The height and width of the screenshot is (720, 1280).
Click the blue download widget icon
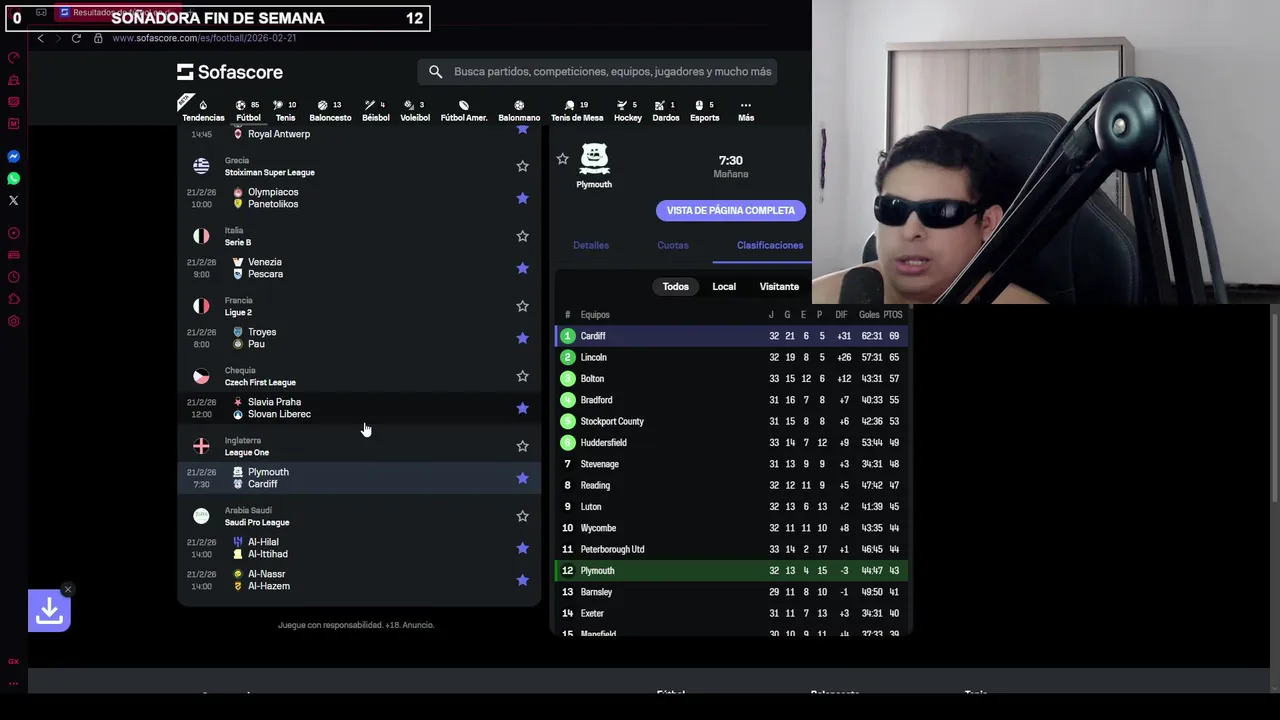click(49, 611)
